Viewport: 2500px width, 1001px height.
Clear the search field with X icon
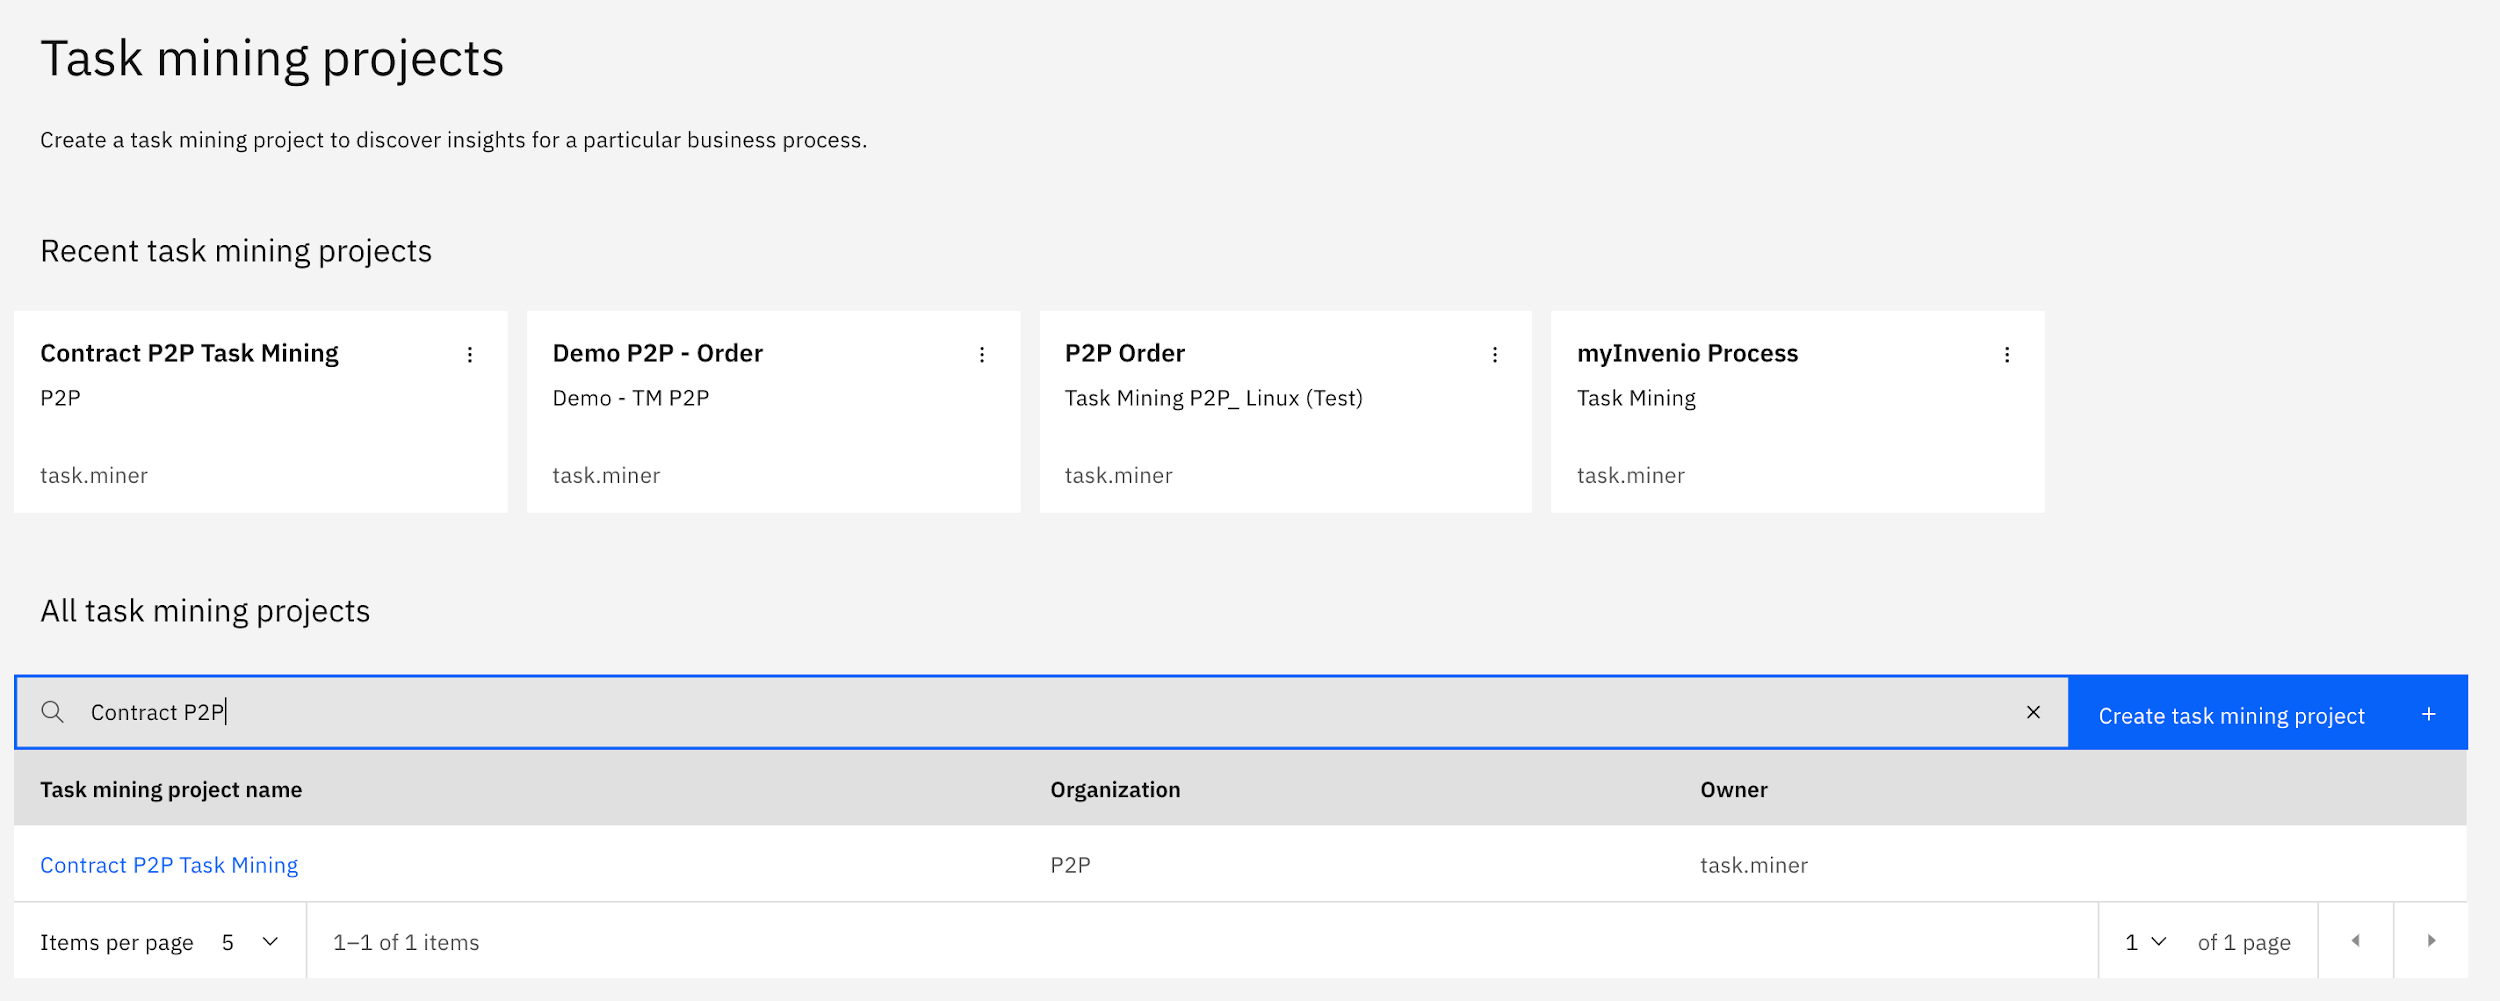click(2033, 712)
